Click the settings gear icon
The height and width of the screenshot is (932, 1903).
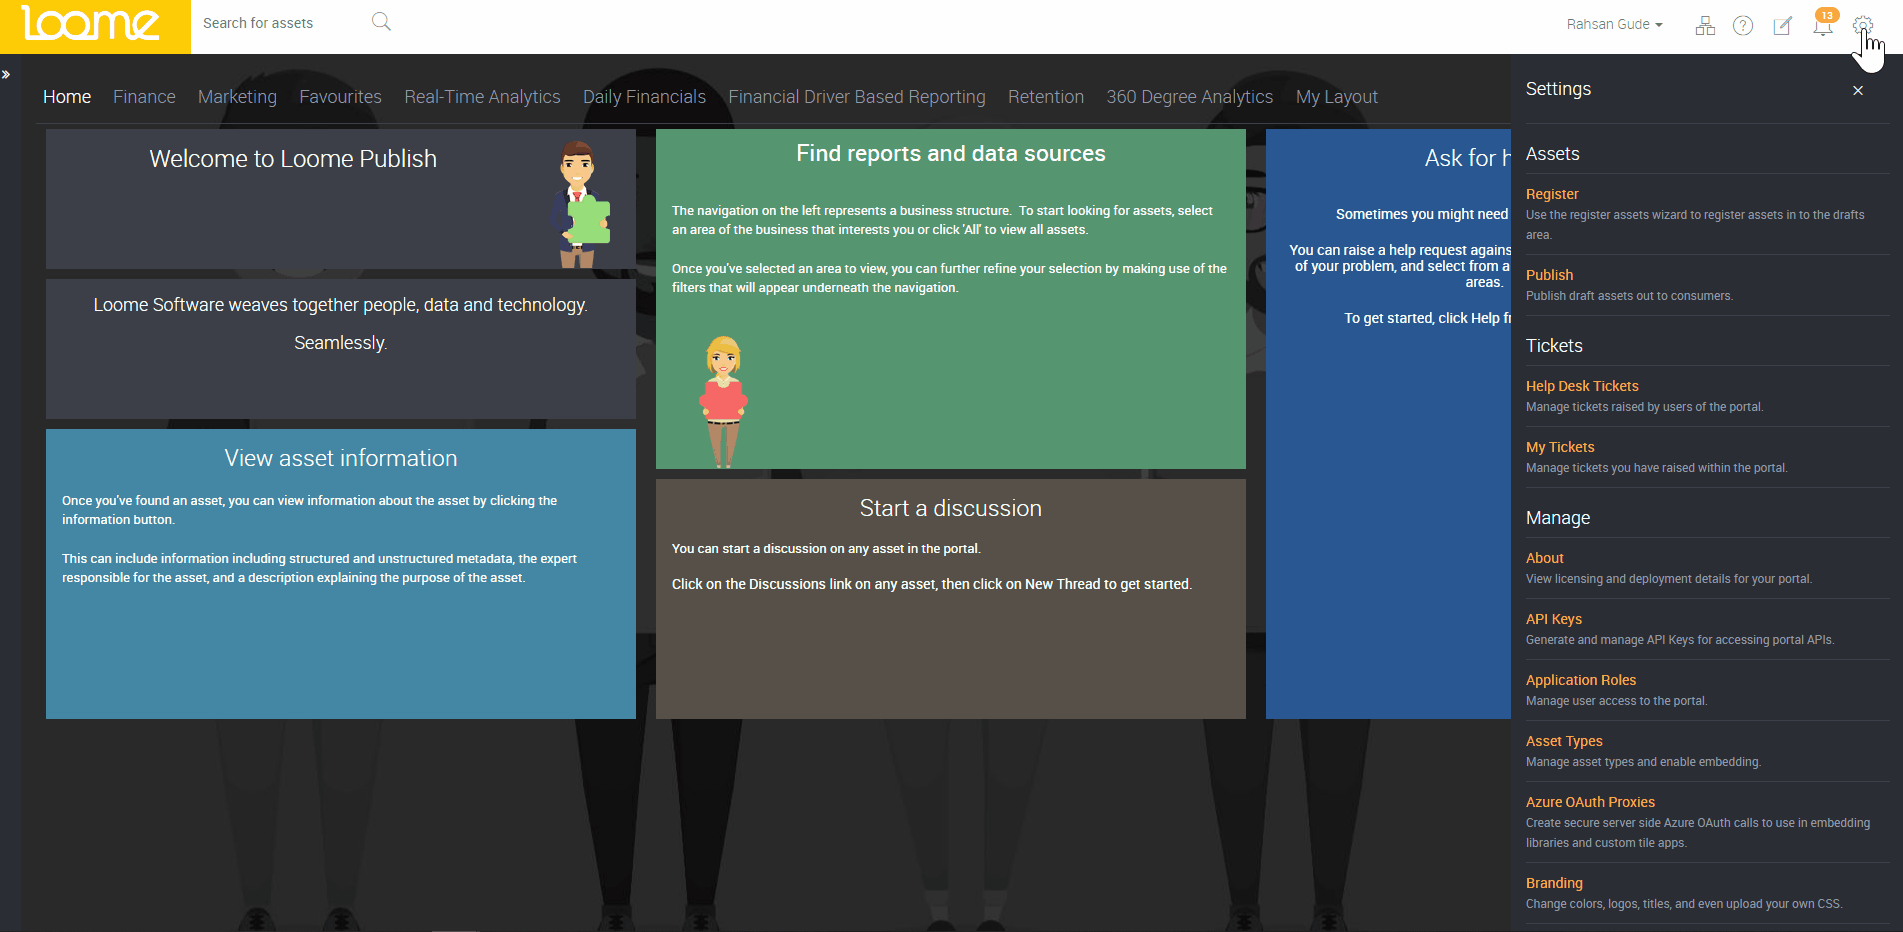click(1862, 25)
